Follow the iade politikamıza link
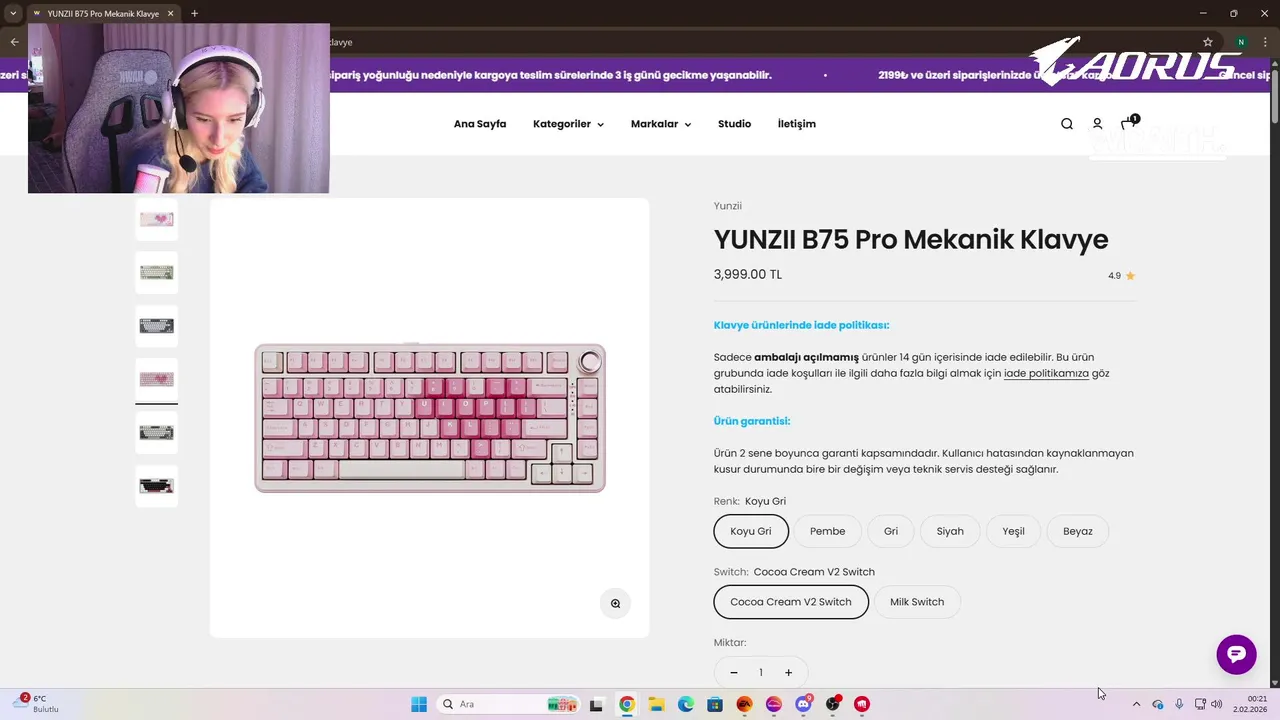The height and width of the screenshot is (720, 1280). [1046, 373]
